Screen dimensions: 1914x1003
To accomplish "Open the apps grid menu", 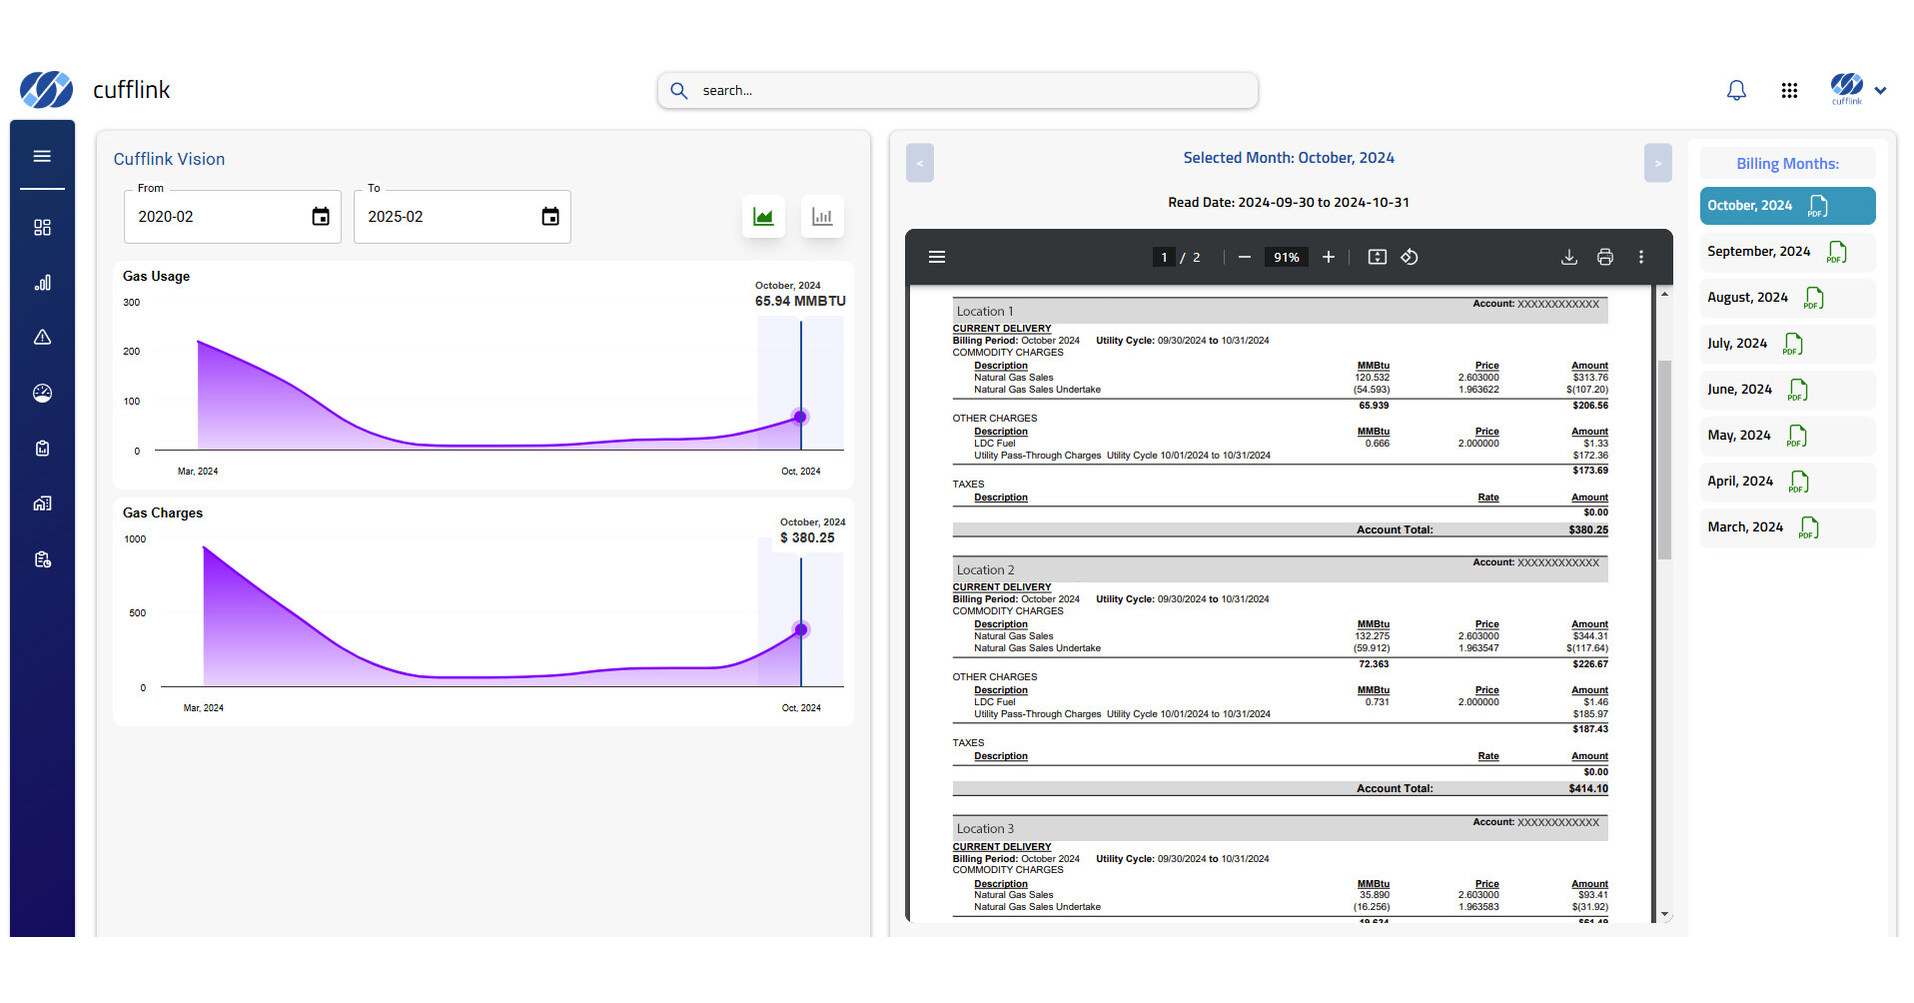I will click(1789, 90).
